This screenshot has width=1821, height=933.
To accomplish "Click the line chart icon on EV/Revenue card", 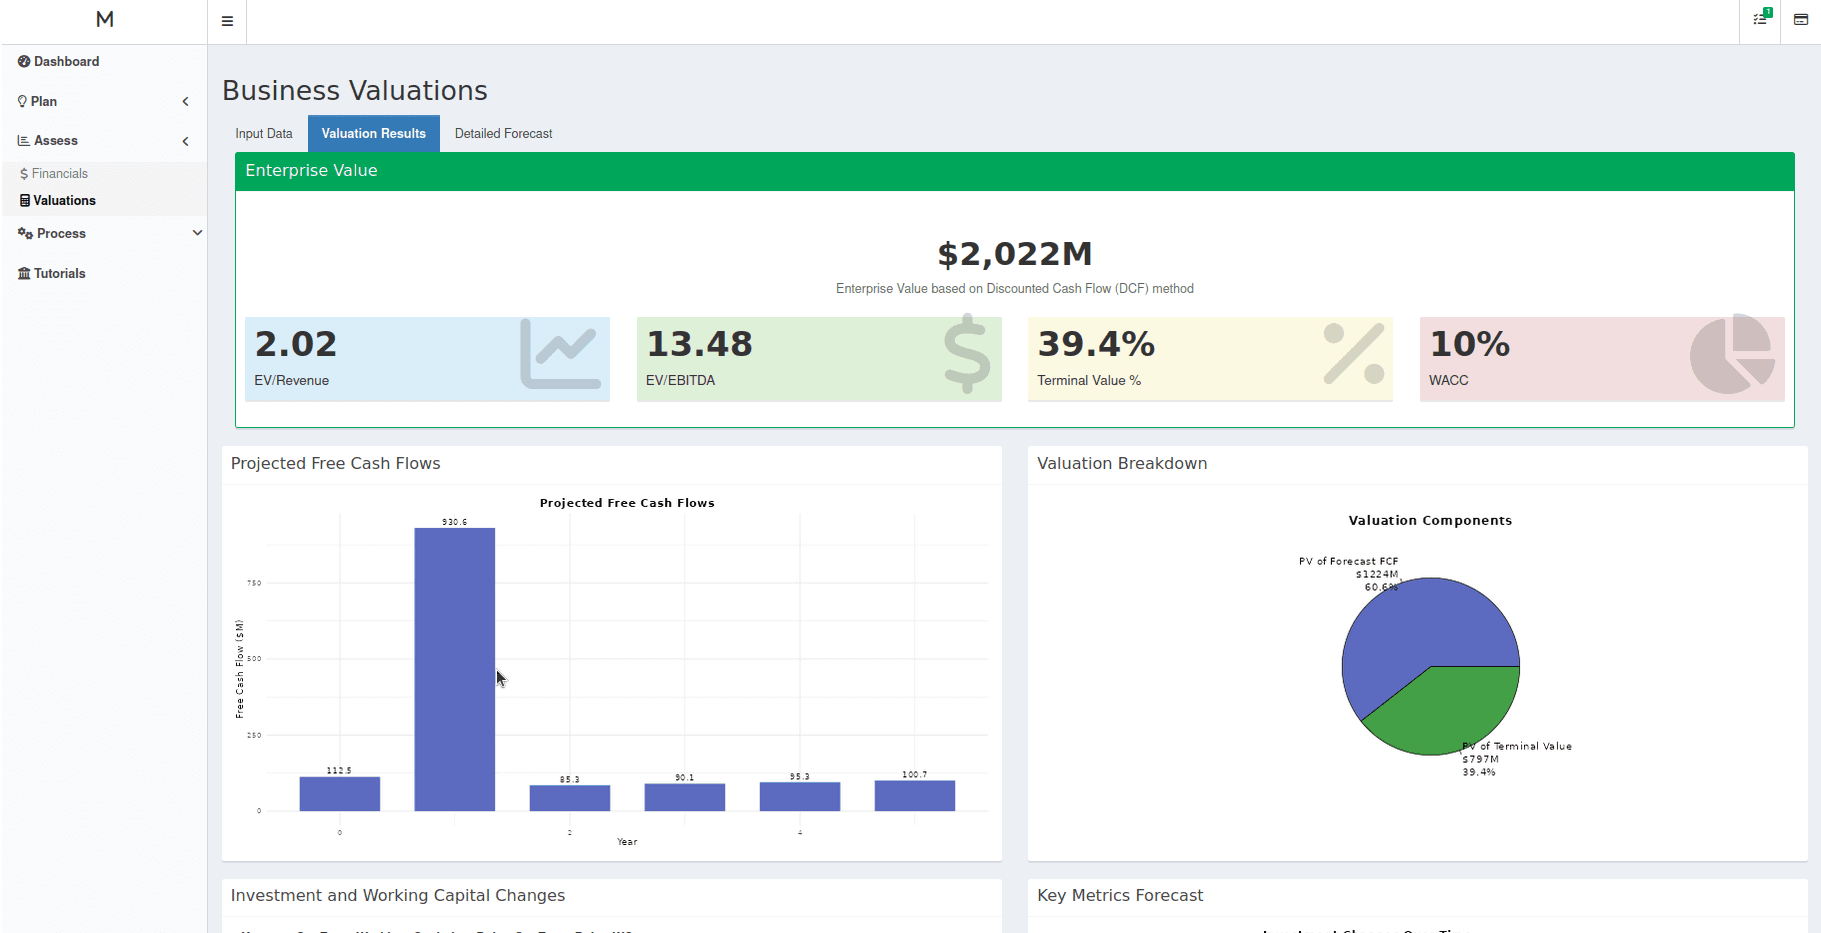I will [560, 354].
